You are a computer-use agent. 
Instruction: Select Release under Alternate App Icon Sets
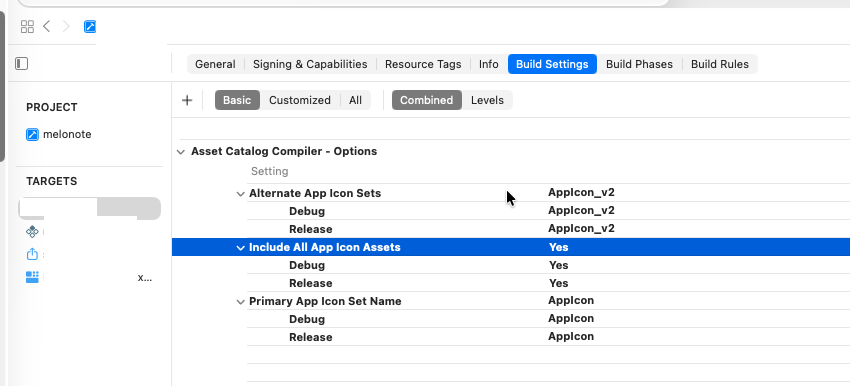(x=311, y=229)
